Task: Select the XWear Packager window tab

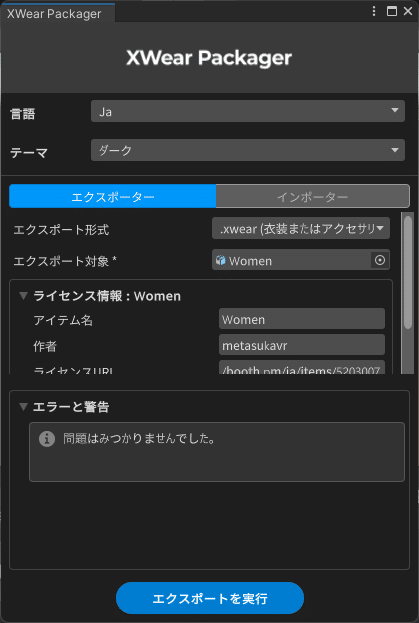Action: point(57,13)
